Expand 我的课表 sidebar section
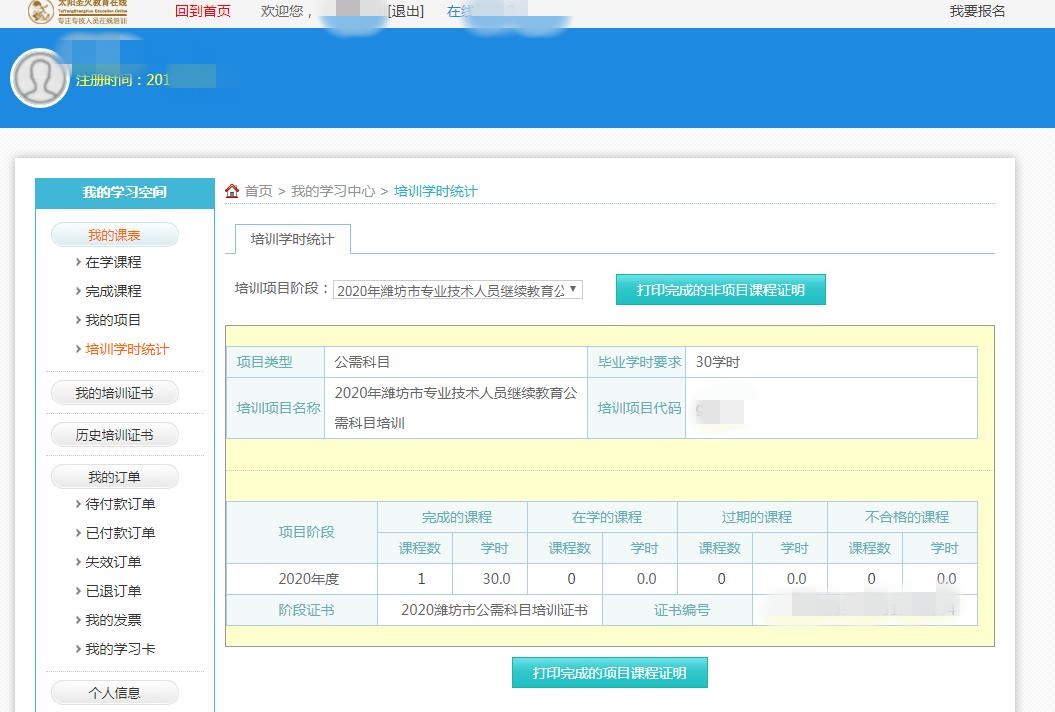1055x712 pixels. tap(114, 235)
